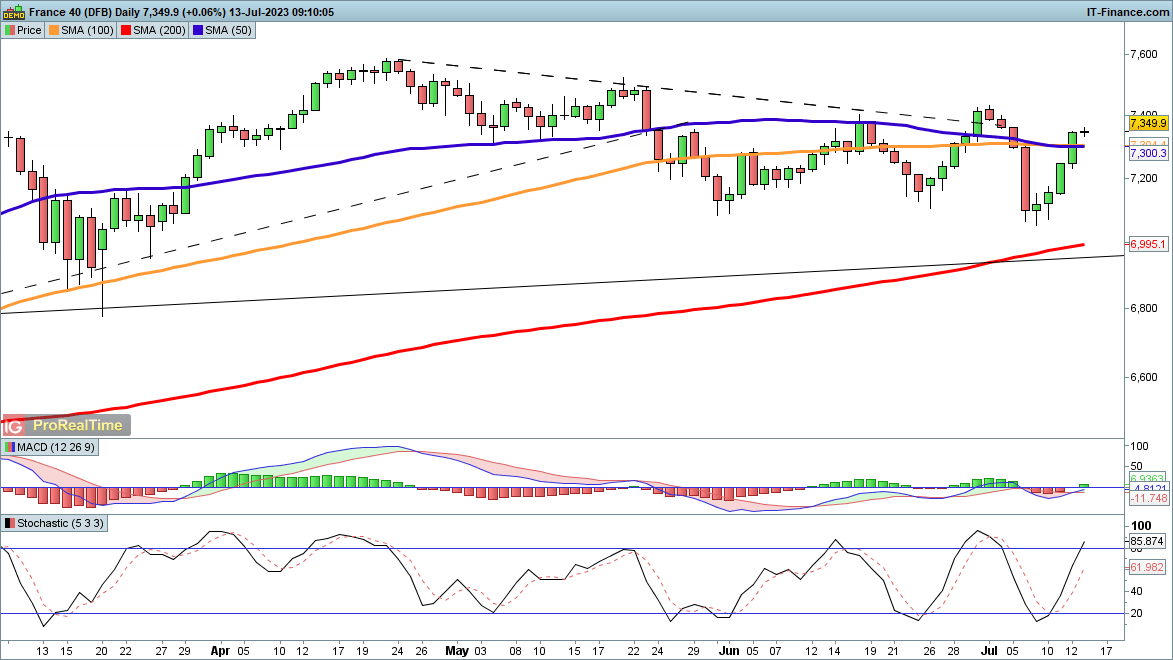This screenshot has width=1173, height=660.
Task: Click the Apr label on the date axis
Action: click(x=220, y=650)
